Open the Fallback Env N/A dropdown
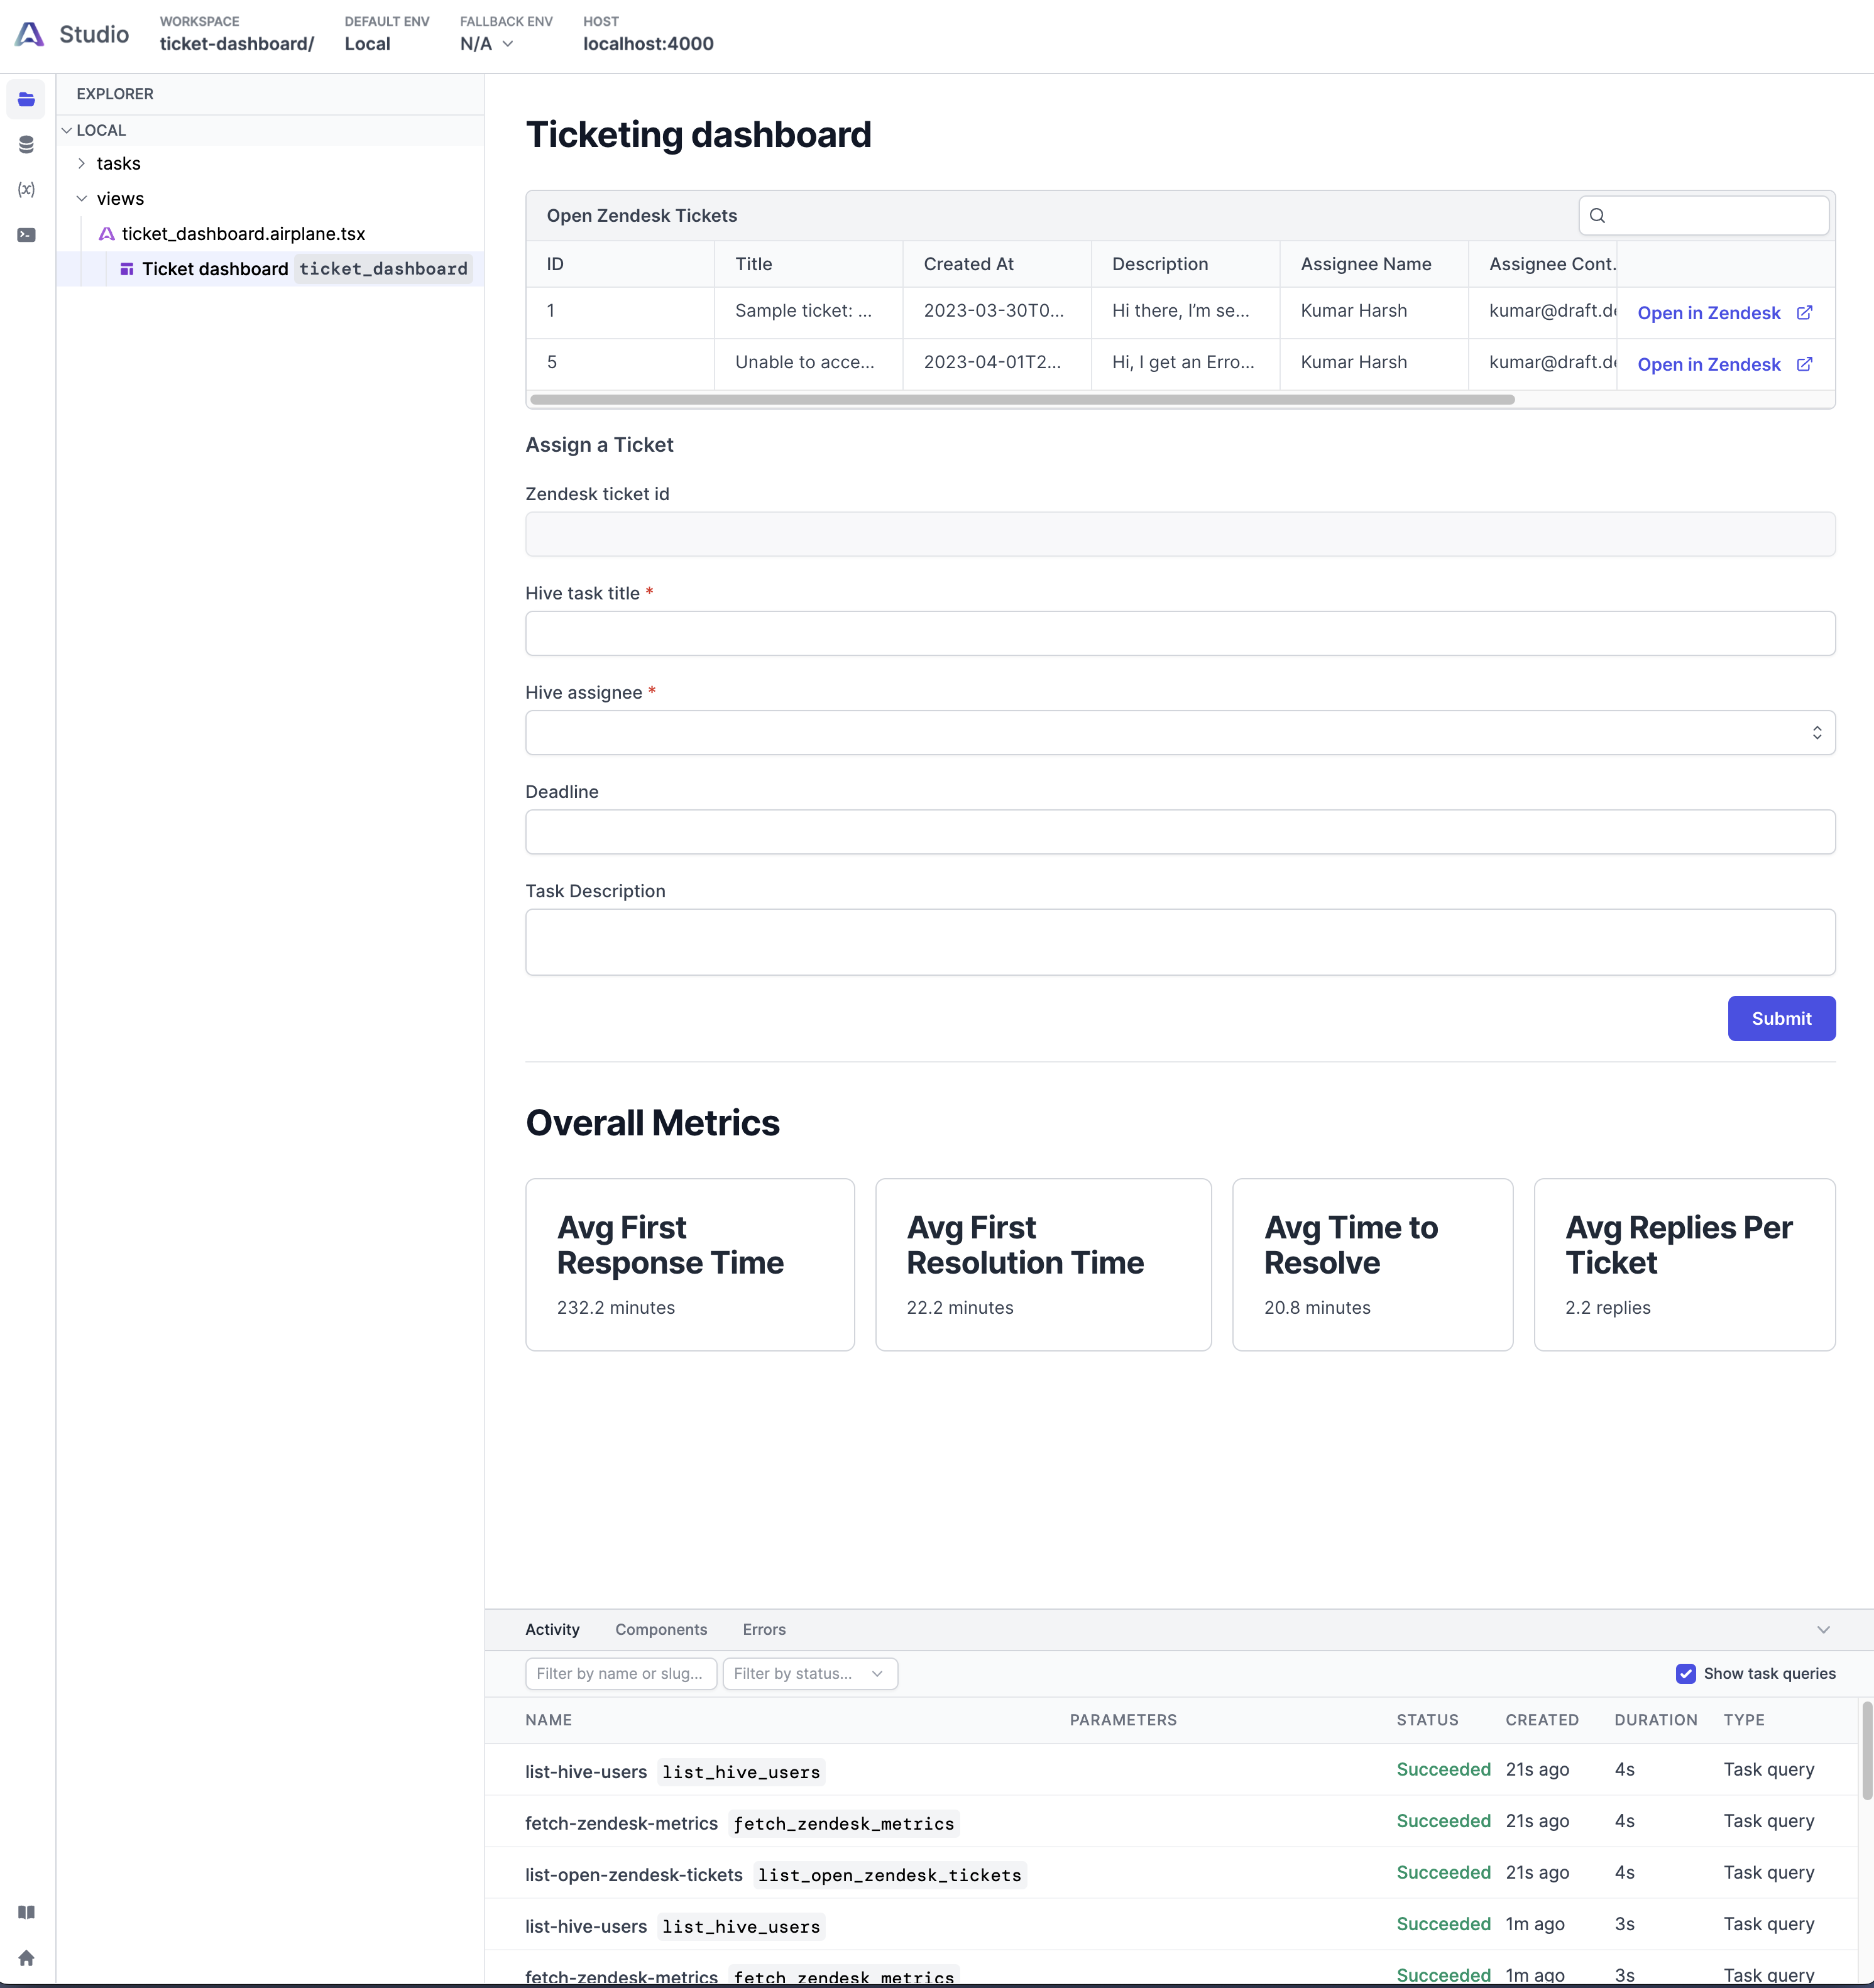Viewport: 1874px width, 1988px height. point(487,44)
